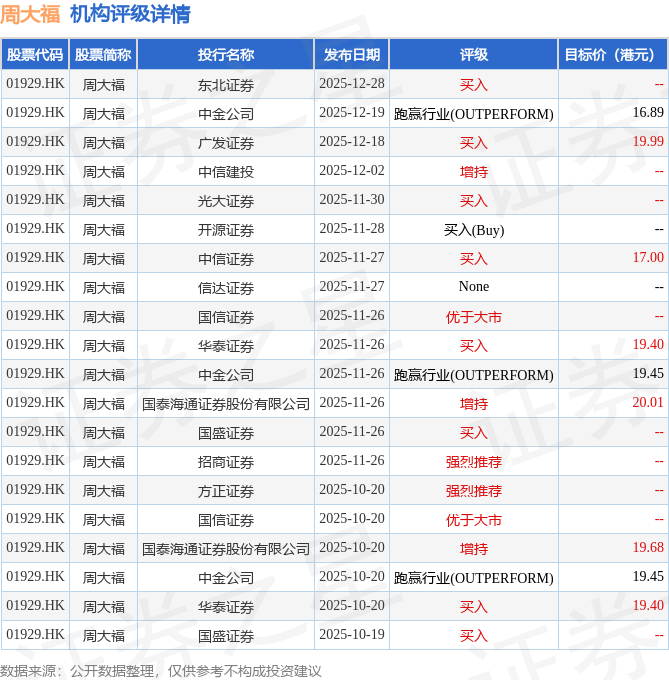The height and width of the screenshot is (680, 669).
Task: Select the None rating cell
Action: [x=474, y=287]
